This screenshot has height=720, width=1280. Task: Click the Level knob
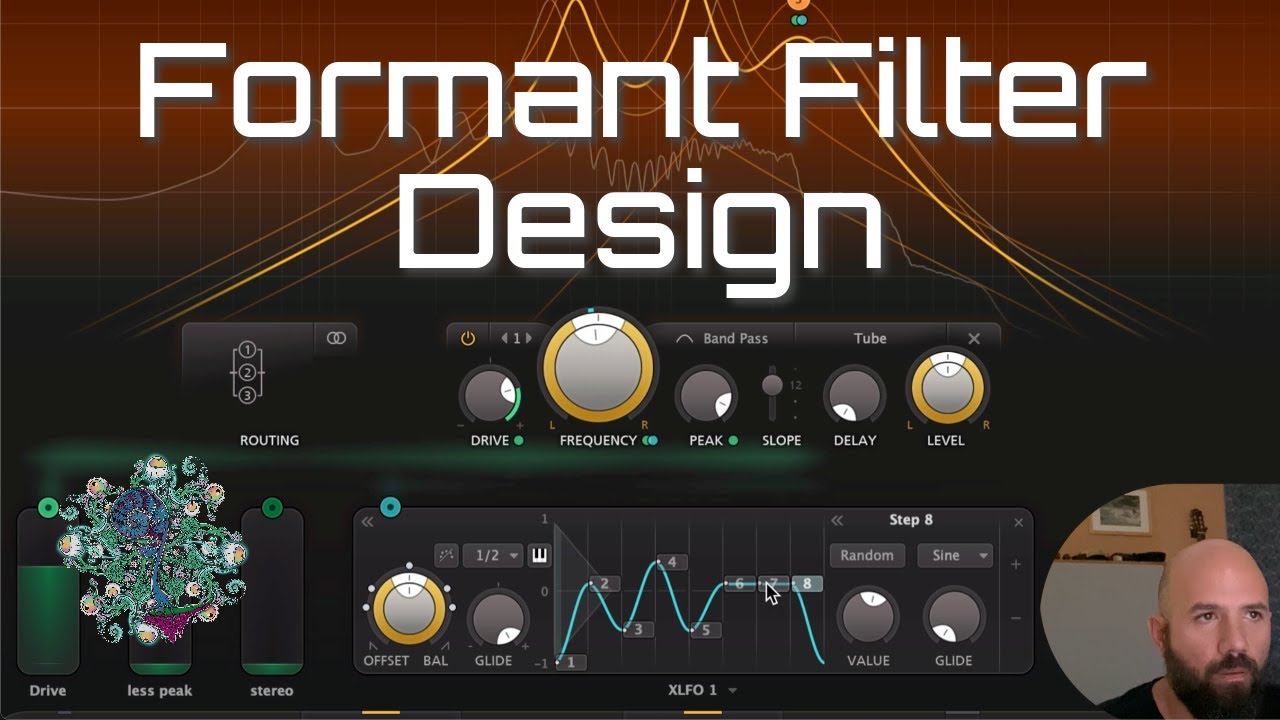[x=947, y=389]
